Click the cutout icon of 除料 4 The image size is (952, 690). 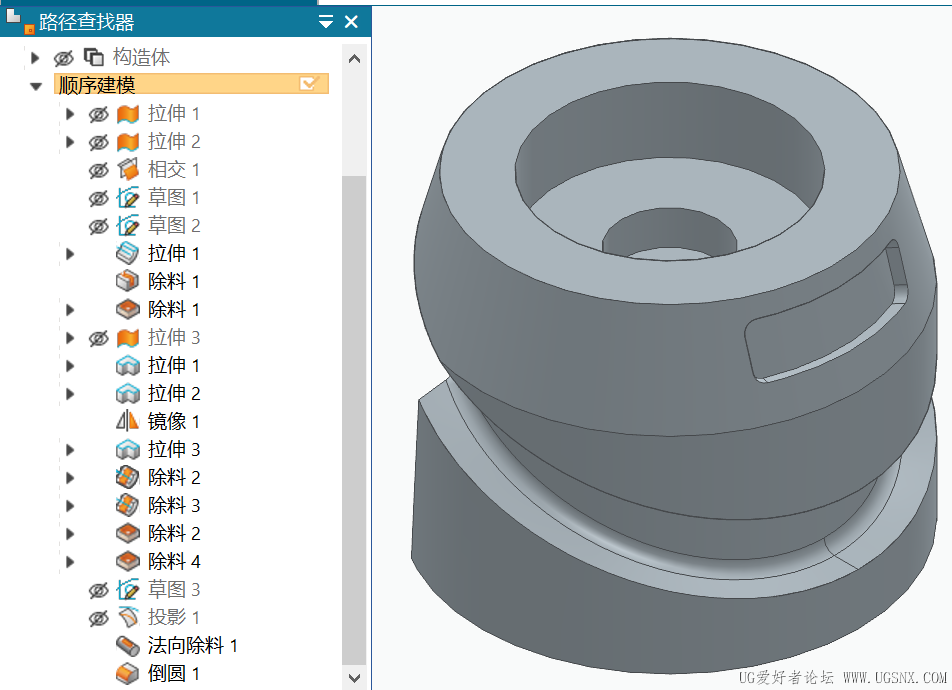click(x=128, y=561)
